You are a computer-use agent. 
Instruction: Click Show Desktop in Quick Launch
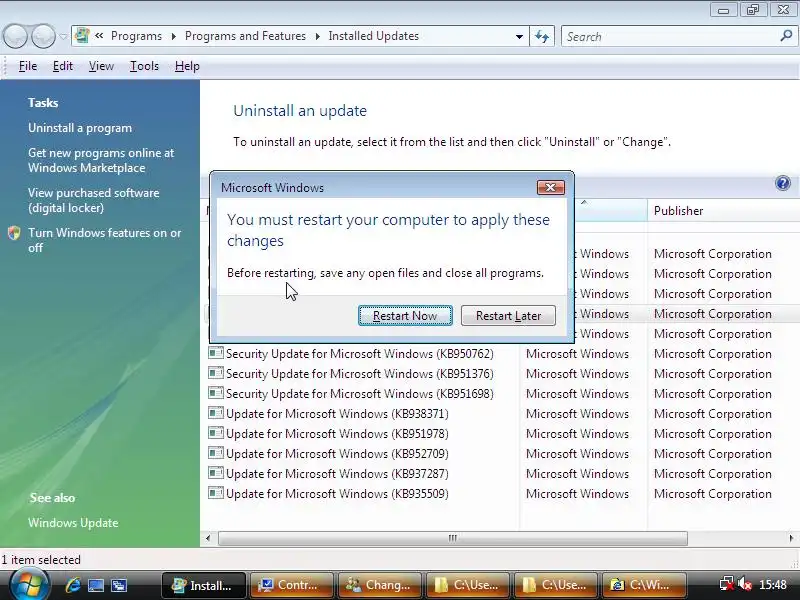[95, 585]
